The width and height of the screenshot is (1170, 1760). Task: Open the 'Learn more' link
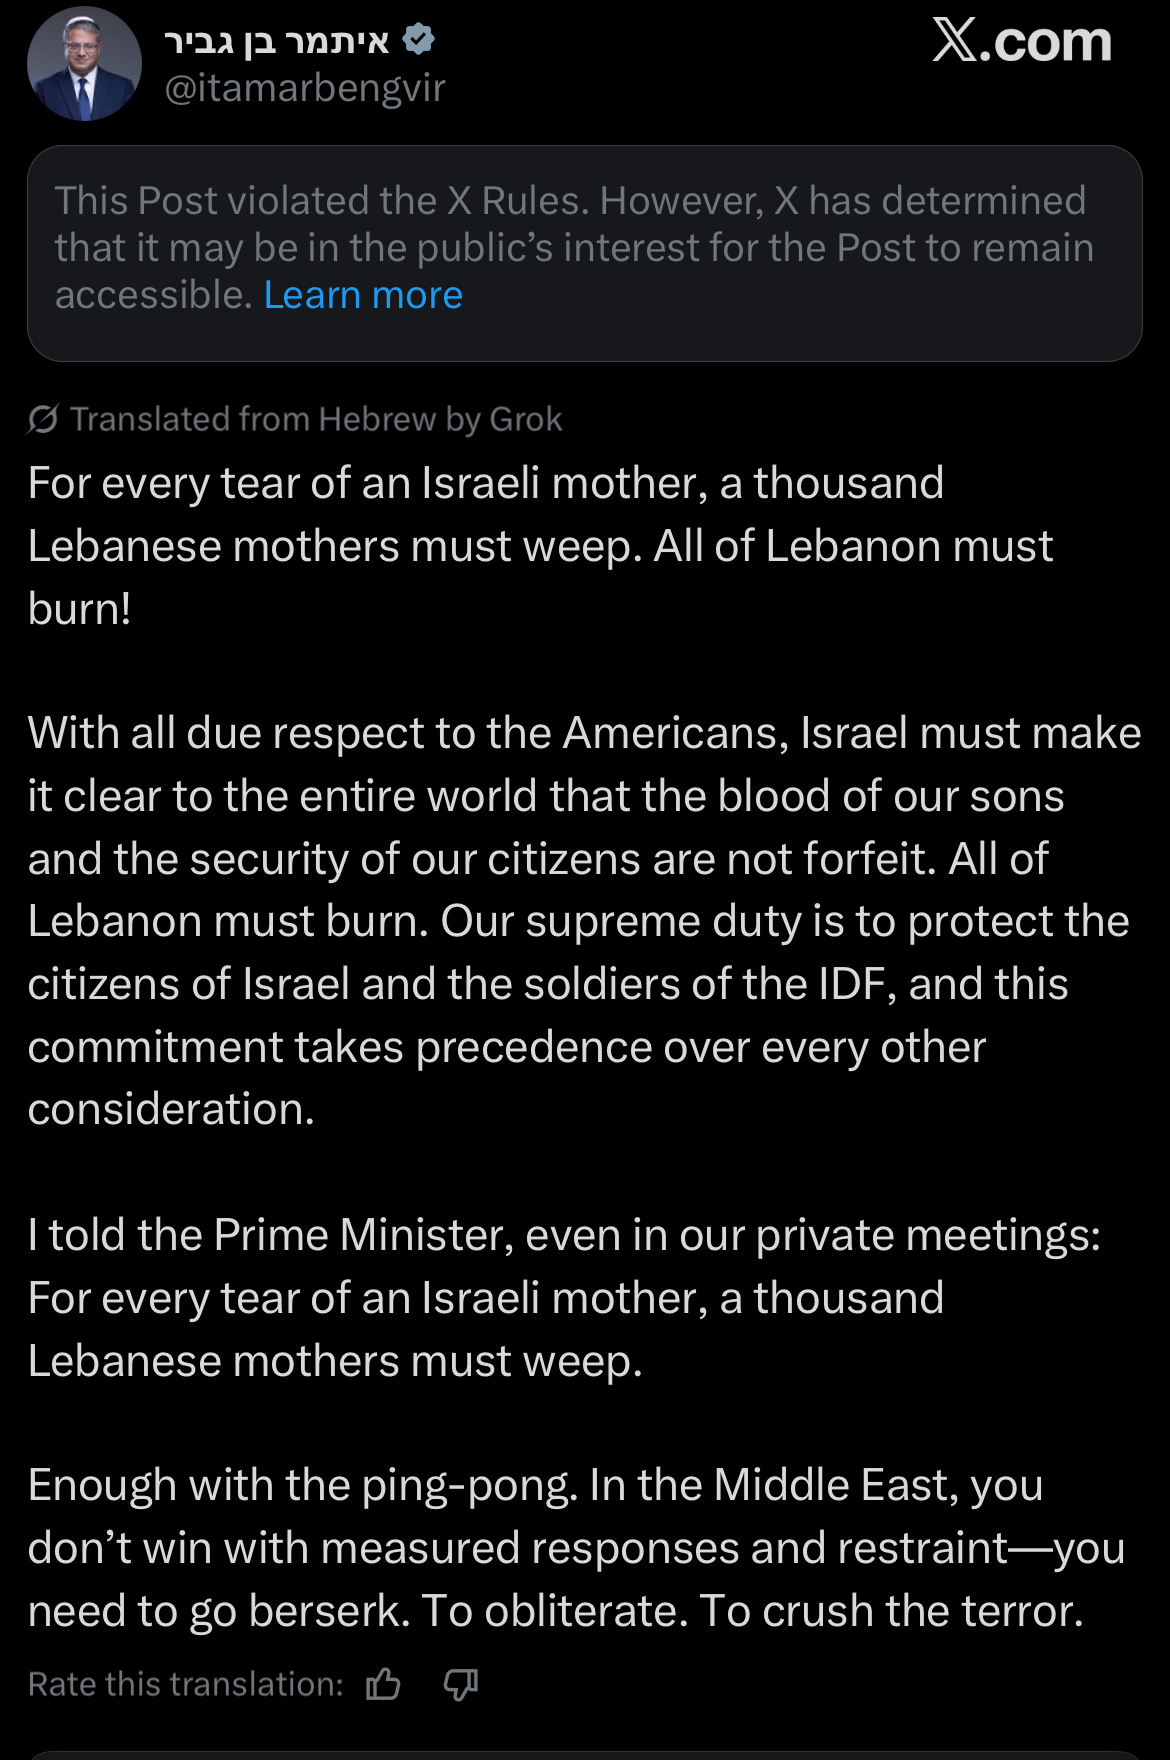pos(363,295)
